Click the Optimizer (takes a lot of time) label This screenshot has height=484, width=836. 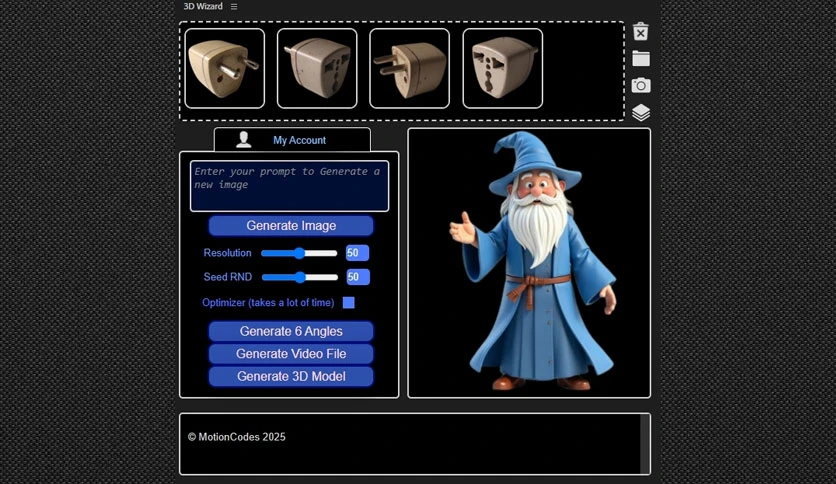(x=268, y=303)
